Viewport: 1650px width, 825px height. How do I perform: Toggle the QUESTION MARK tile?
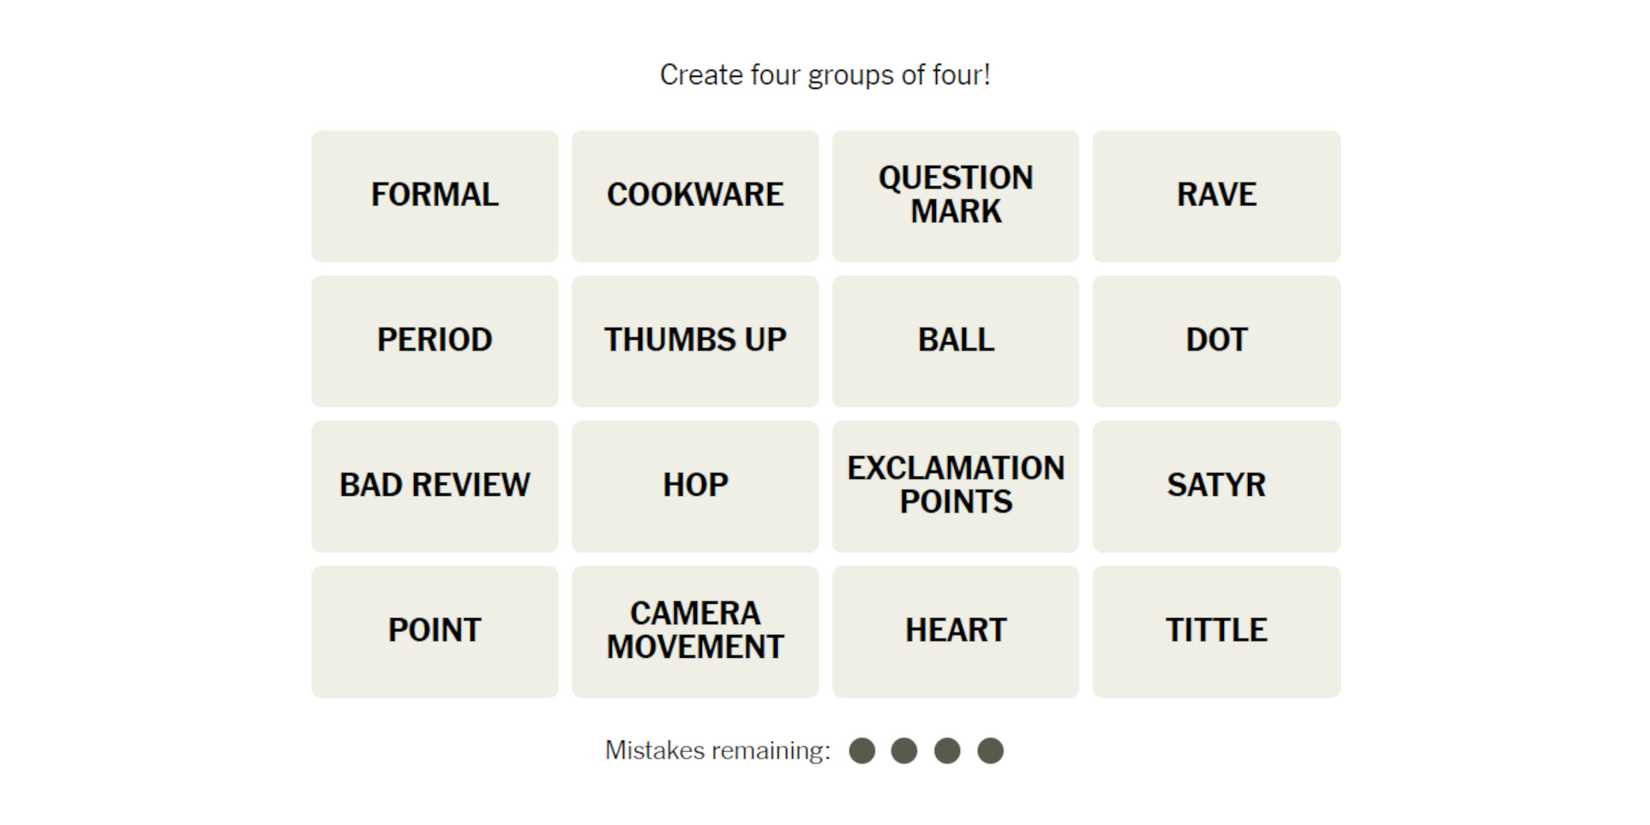pos(955,196)
